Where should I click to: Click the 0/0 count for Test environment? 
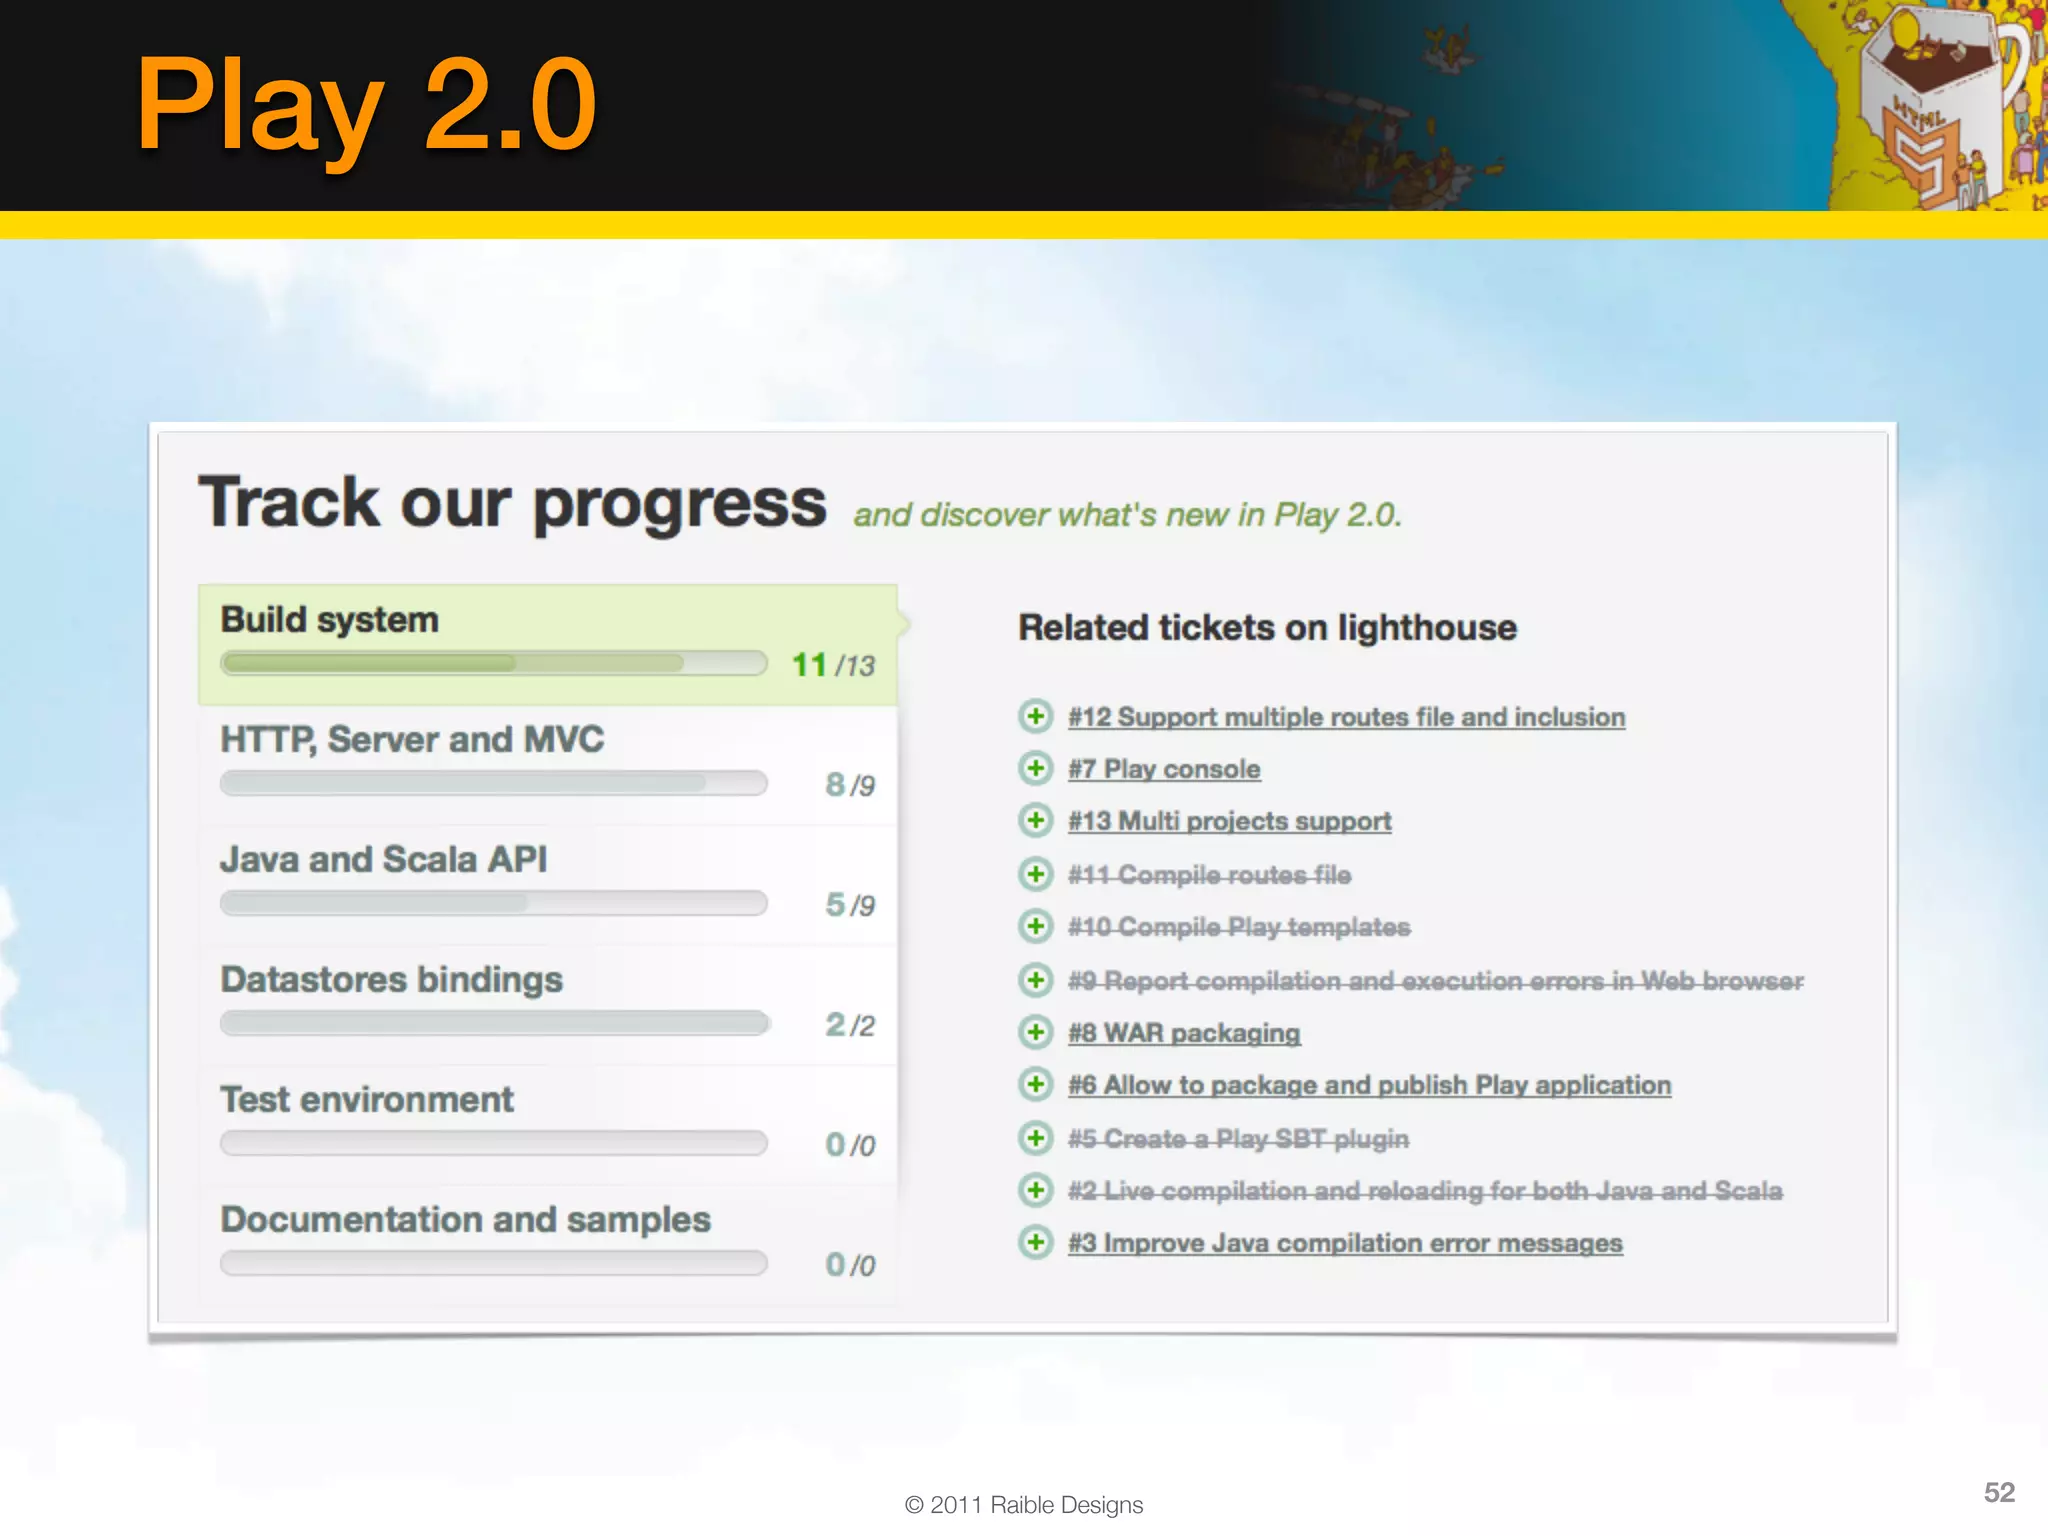tap(850, 1145)
